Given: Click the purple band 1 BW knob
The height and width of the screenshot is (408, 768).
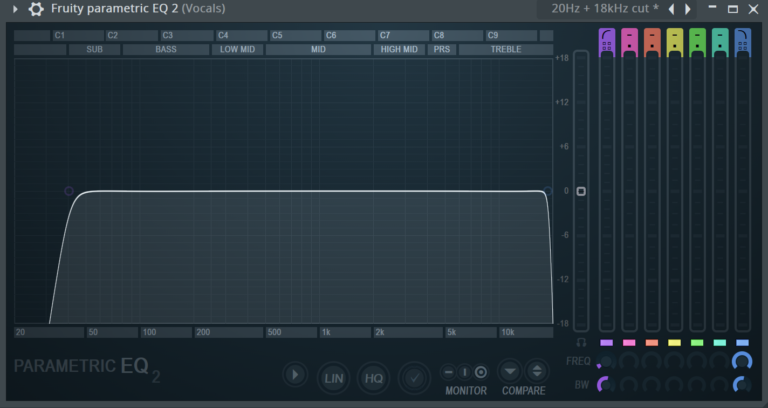Looking at the screenshot, I should pos(606,385).
